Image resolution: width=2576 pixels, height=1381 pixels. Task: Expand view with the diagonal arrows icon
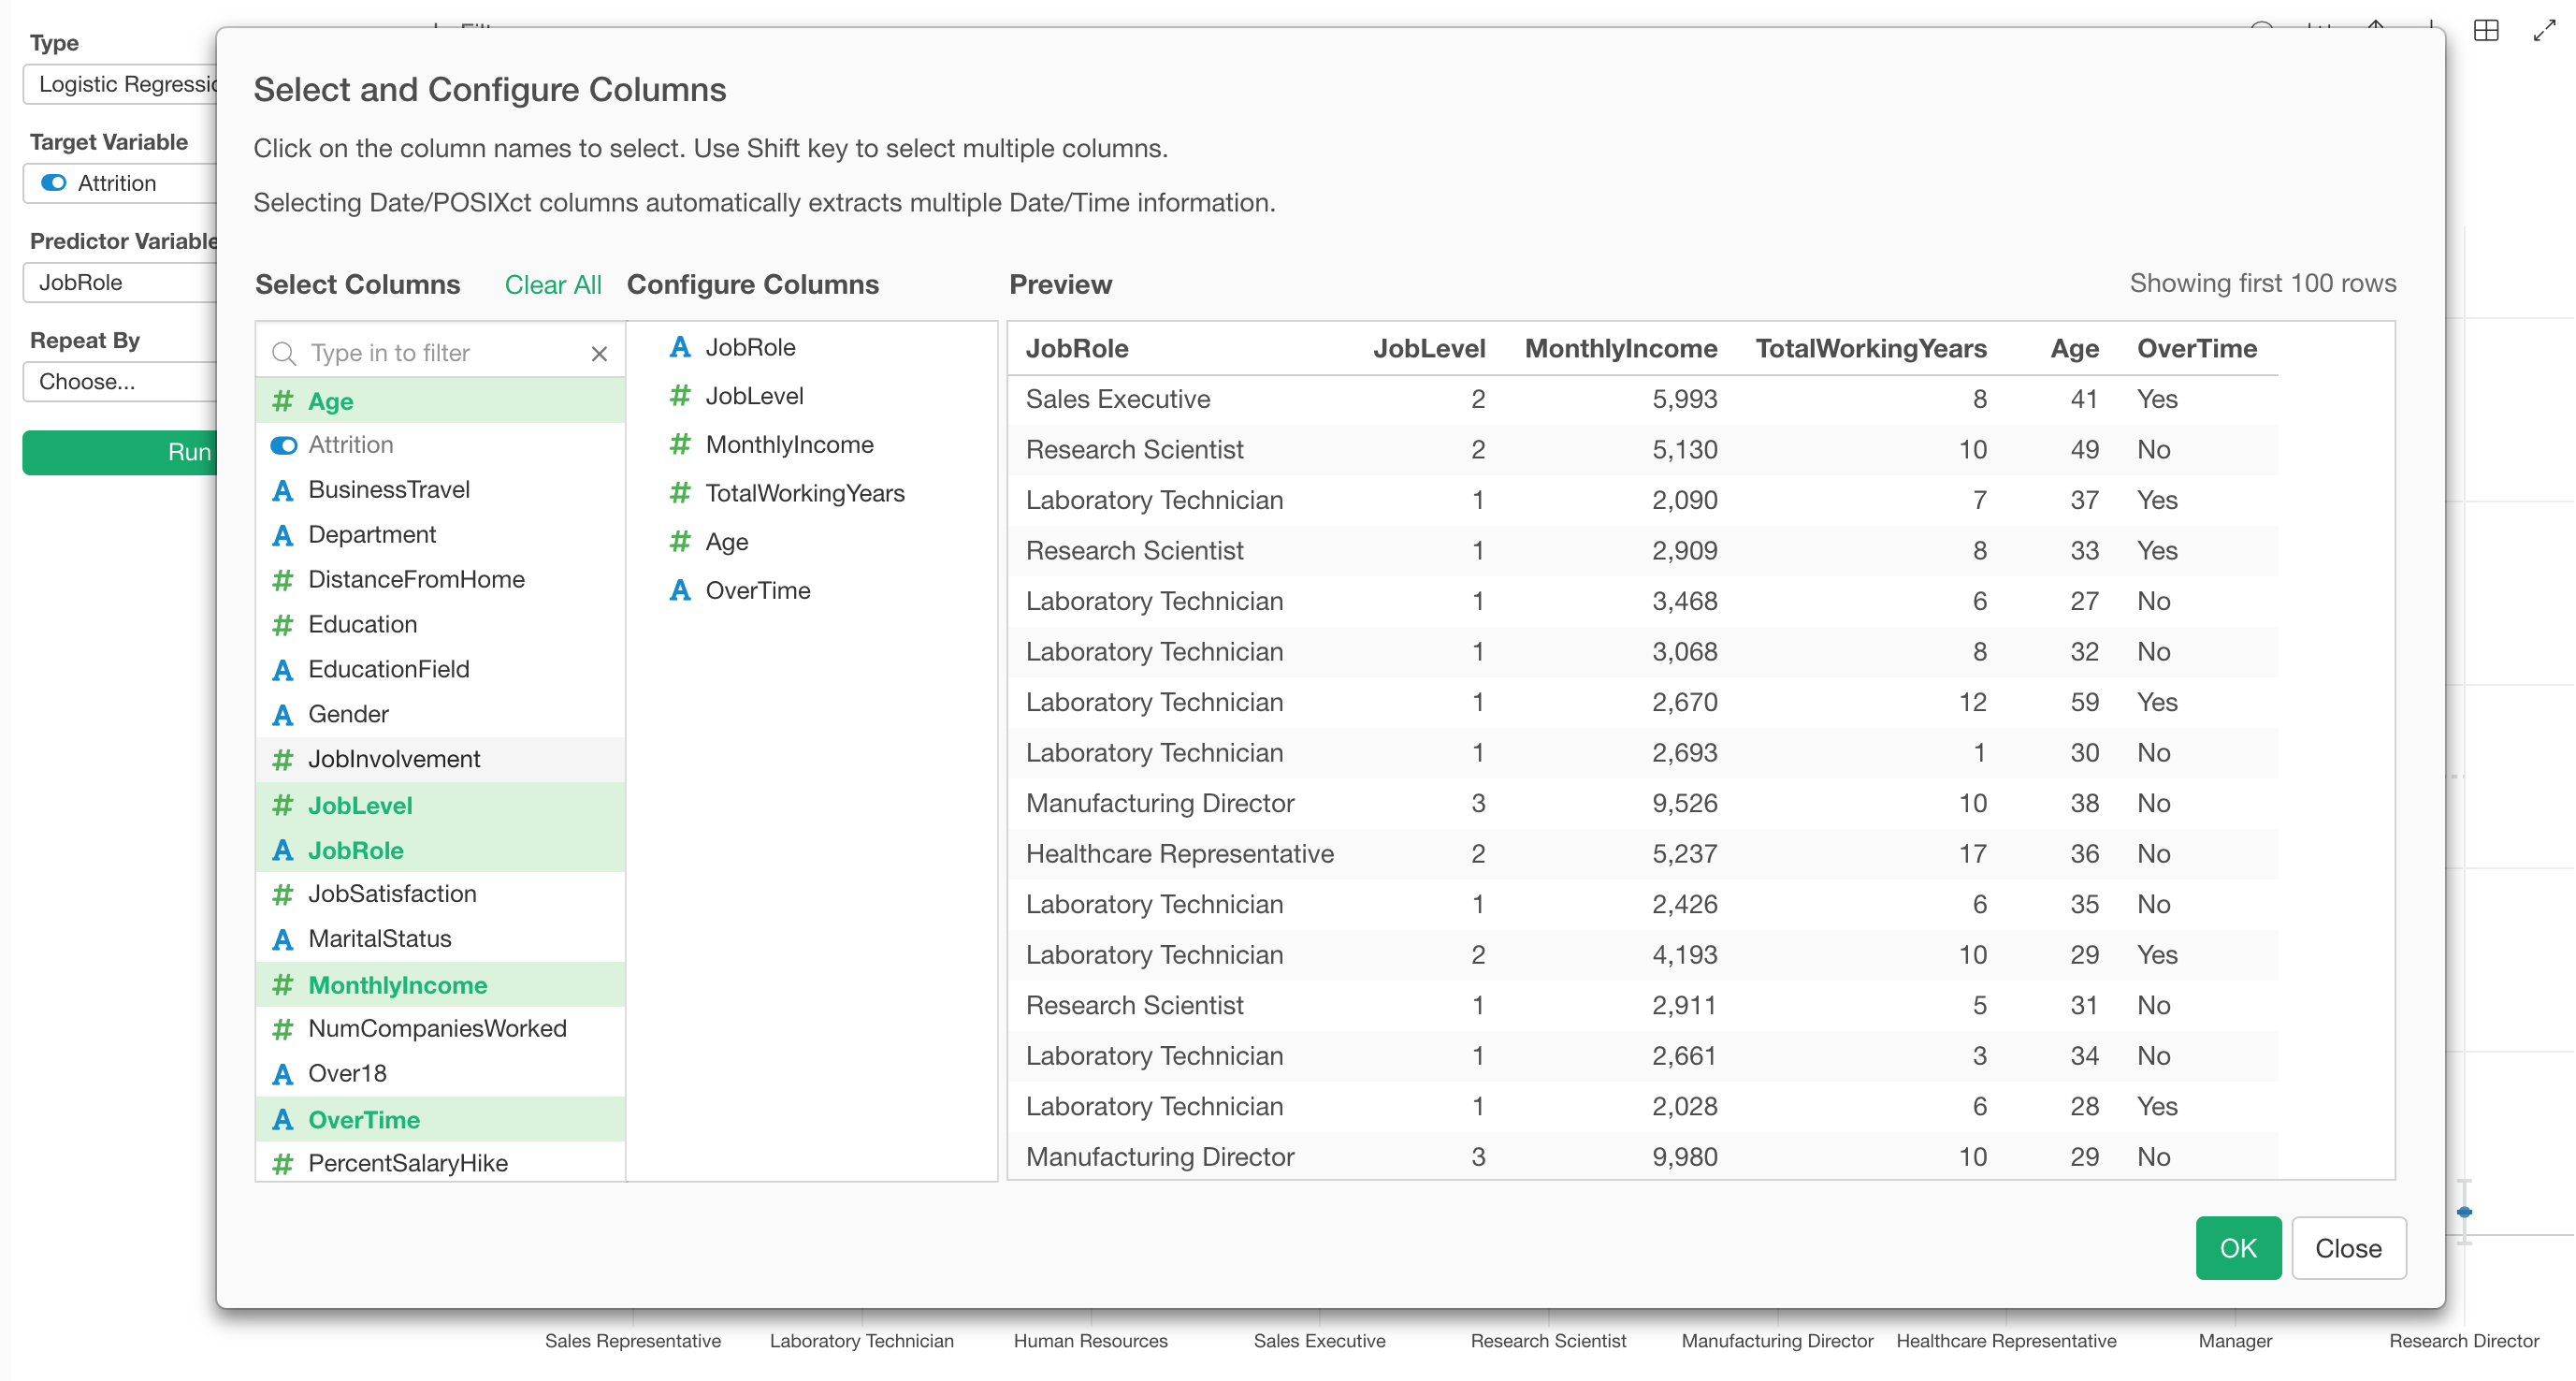[x=2546, y=30]
